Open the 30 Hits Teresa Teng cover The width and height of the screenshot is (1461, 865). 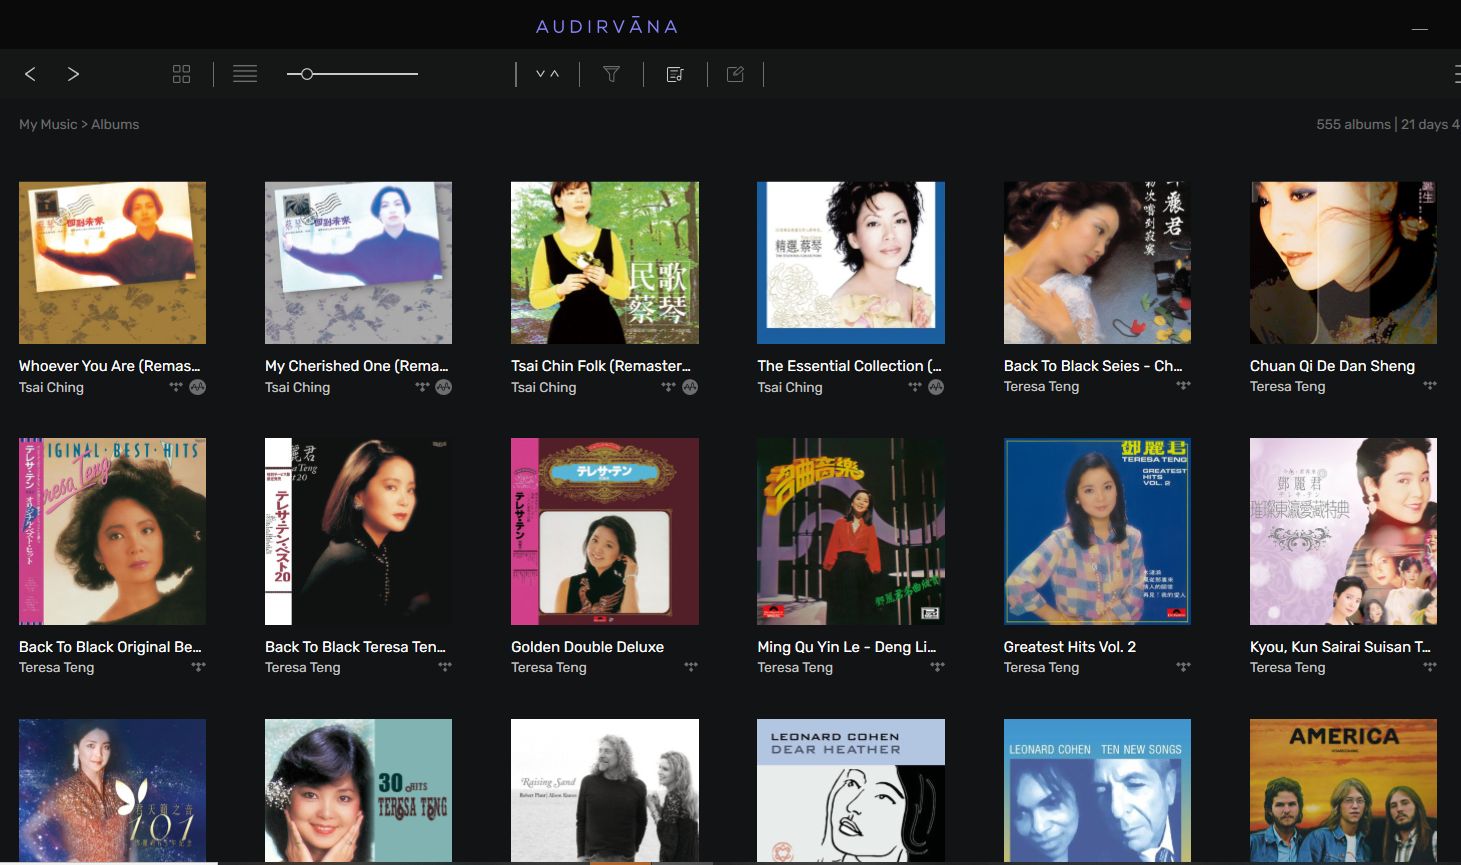(358, 790)
